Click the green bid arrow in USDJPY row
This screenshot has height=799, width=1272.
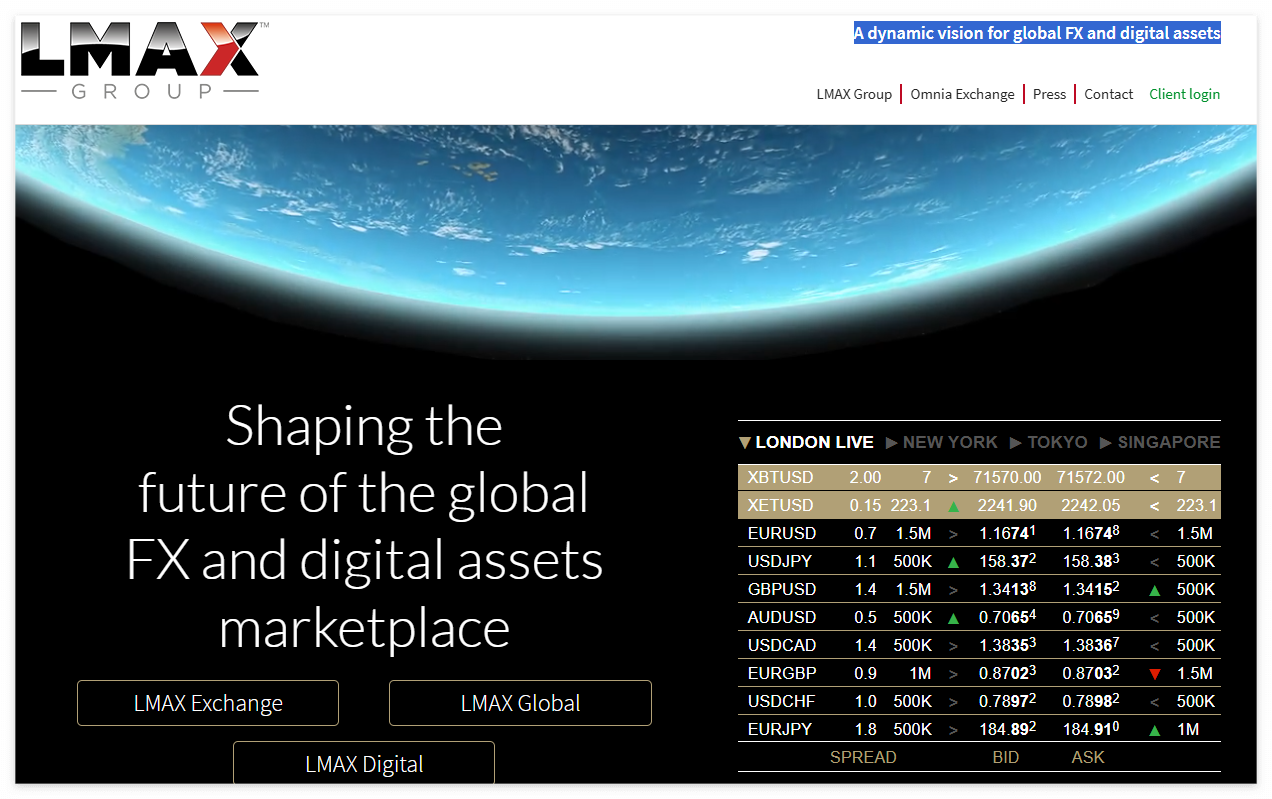953,562
